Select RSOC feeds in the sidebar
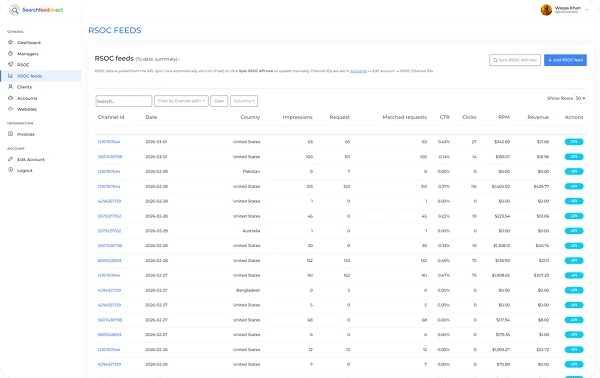The width and height of the screenshot is (600, 378). 41,76
